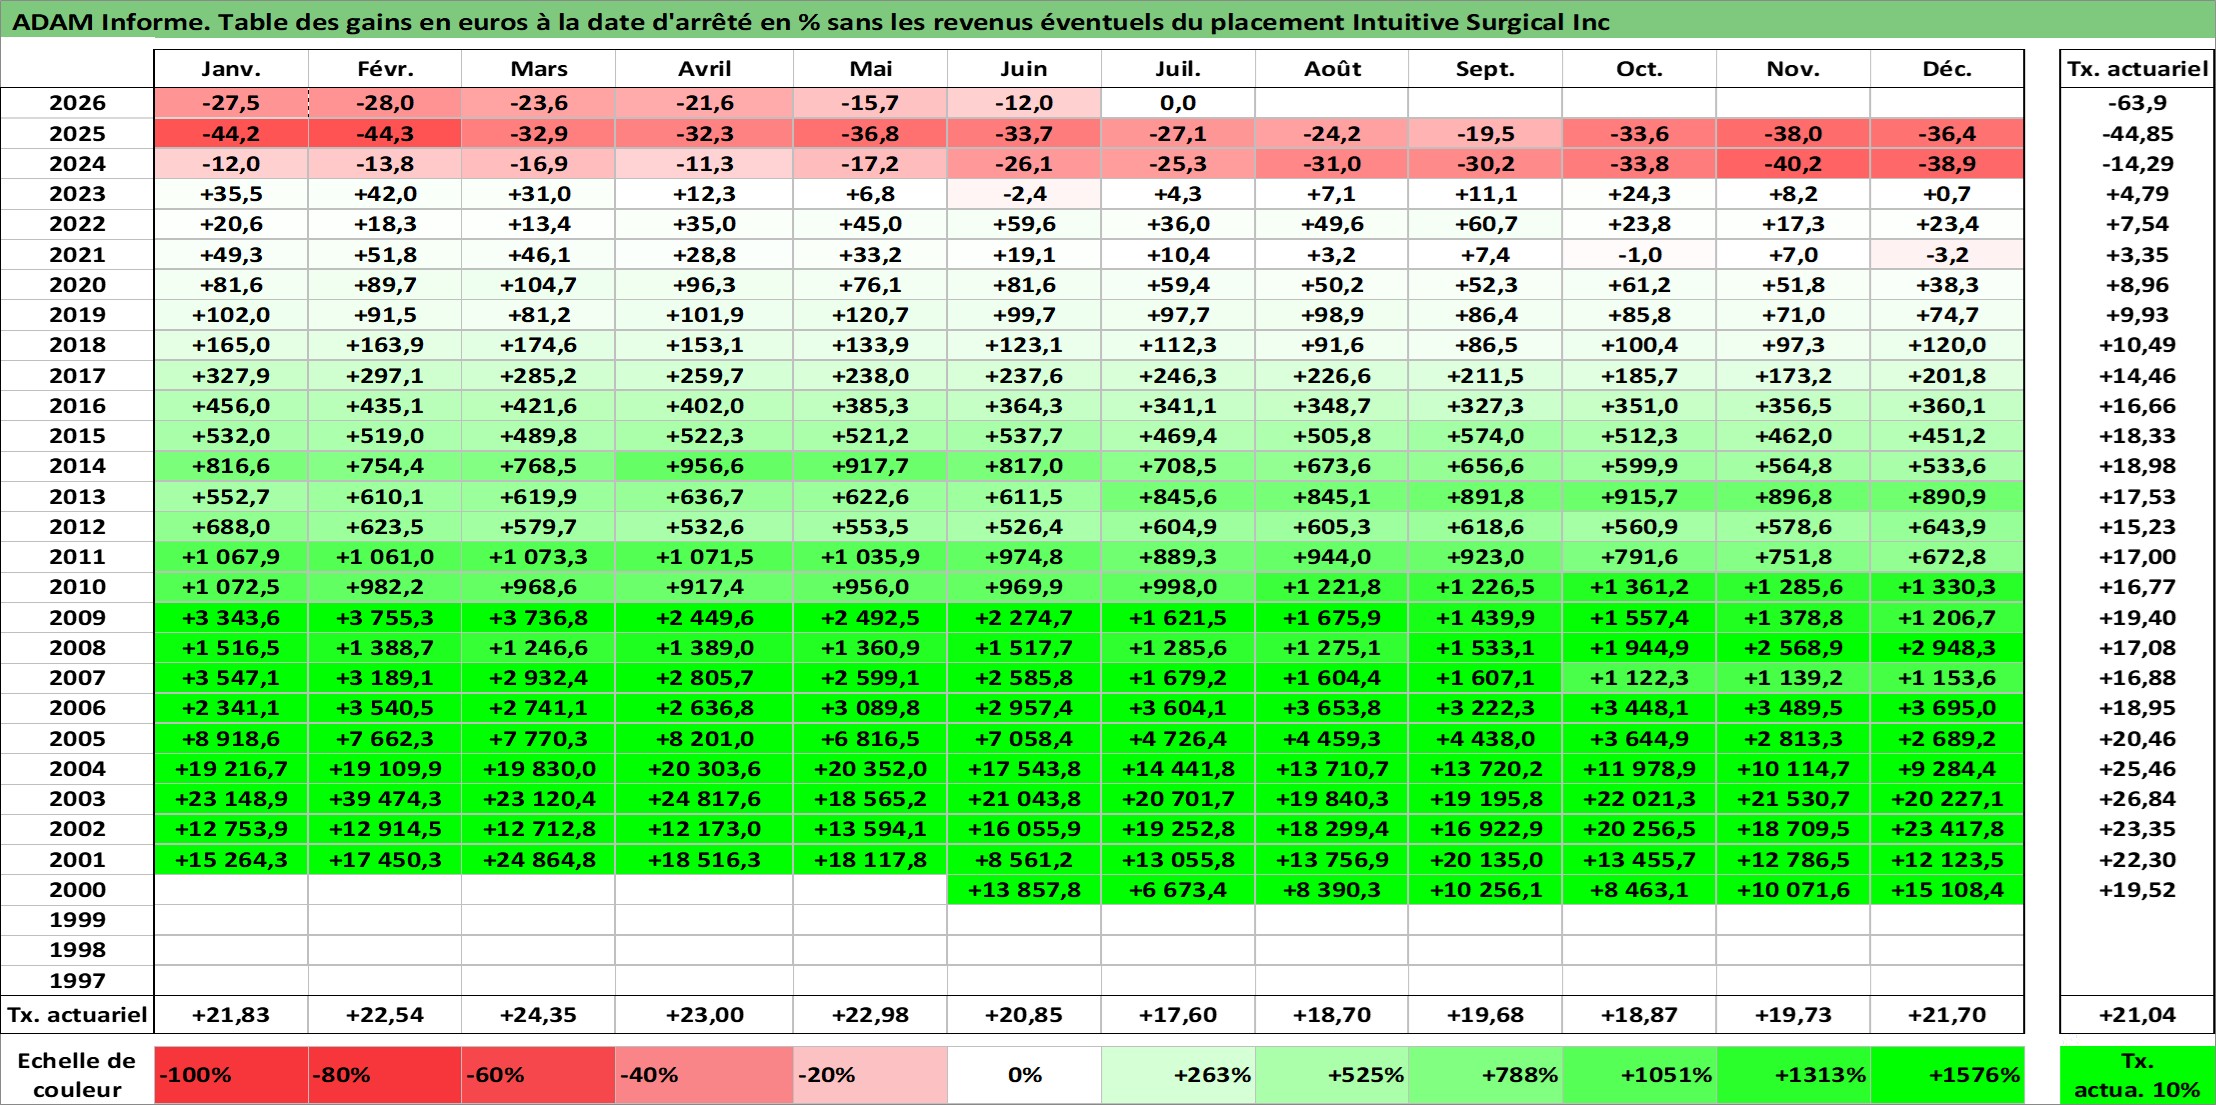Click the '+60,7' cell in row 2022

pos(1485,224)
